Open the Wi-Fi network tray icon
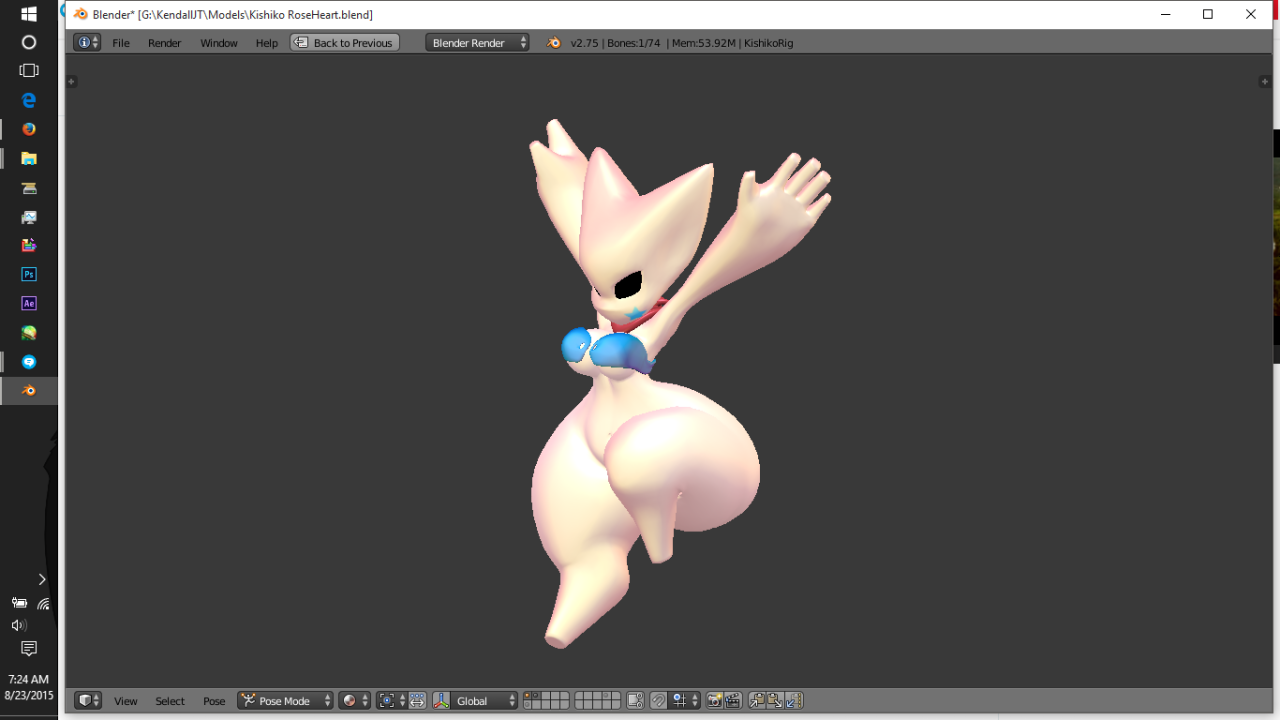1280x720 pixels. click(x=43, y=603)
